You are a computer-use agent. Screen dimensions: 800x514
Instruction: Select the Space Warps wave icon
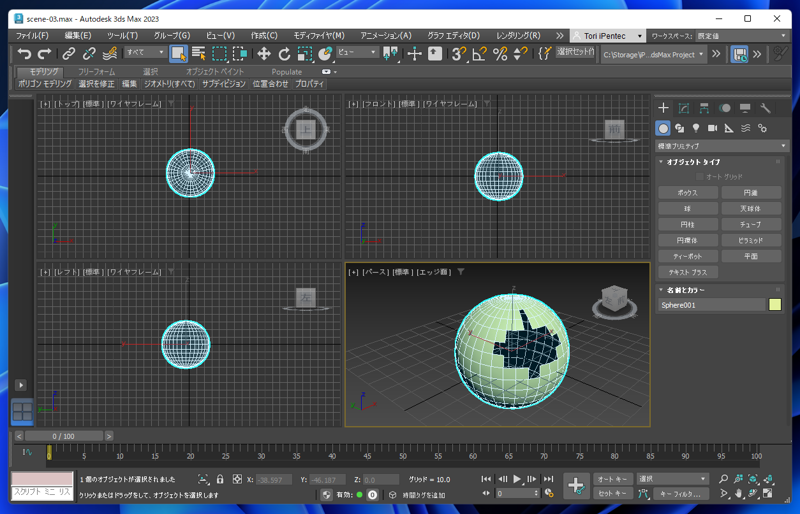745,128
